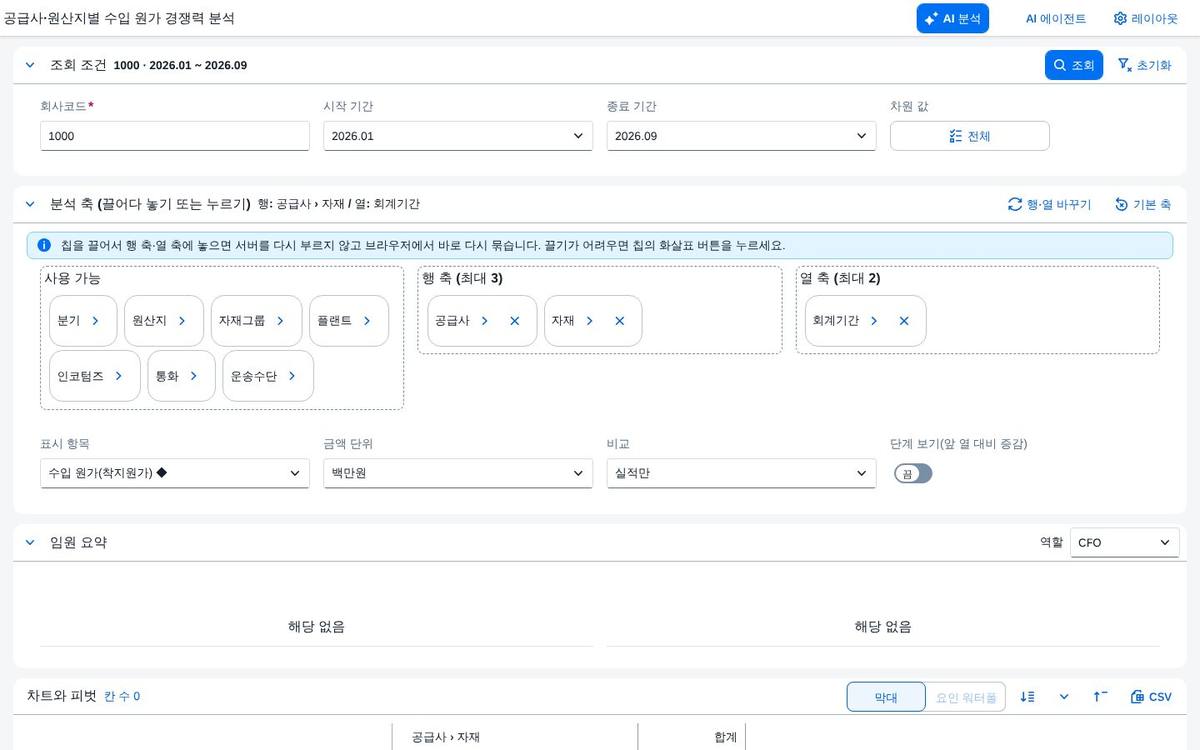Screen dimensions: 1200x750
Task: Open the sort options chevron dropdown
Action: [1064, 697]
